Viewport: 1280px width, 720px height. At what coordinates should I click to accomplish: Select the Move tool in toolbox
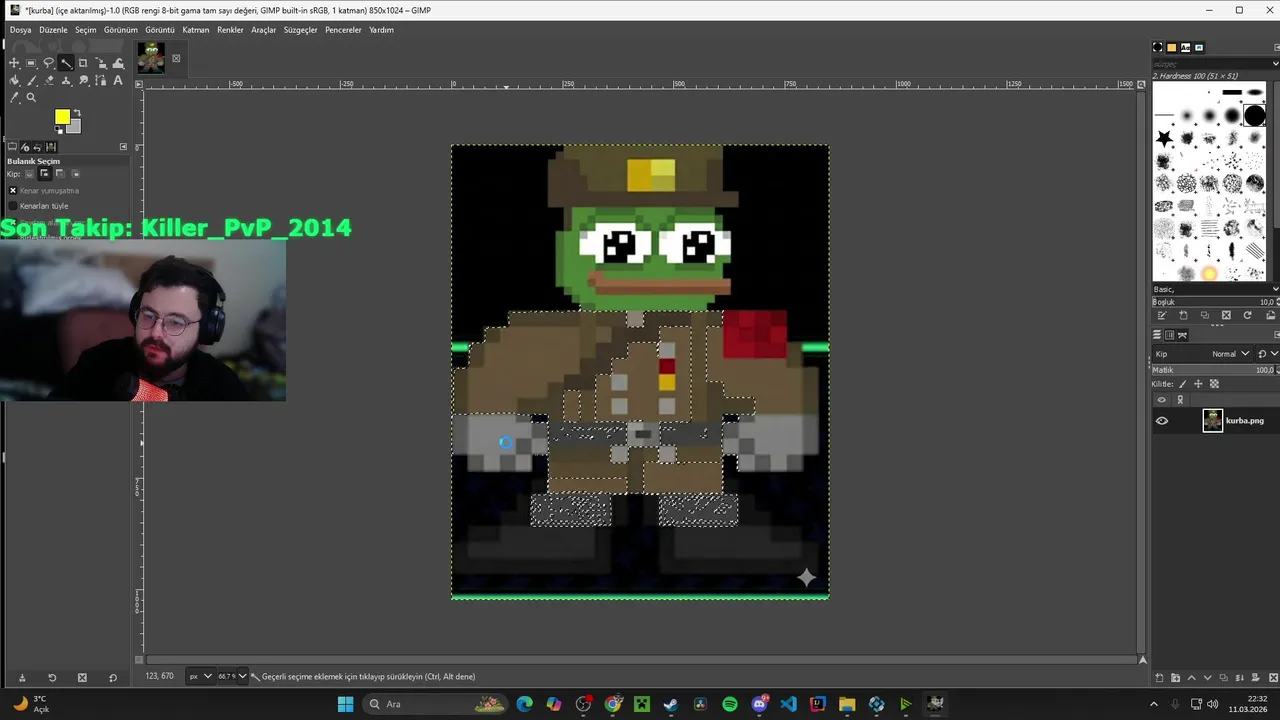tap(14, 63)
